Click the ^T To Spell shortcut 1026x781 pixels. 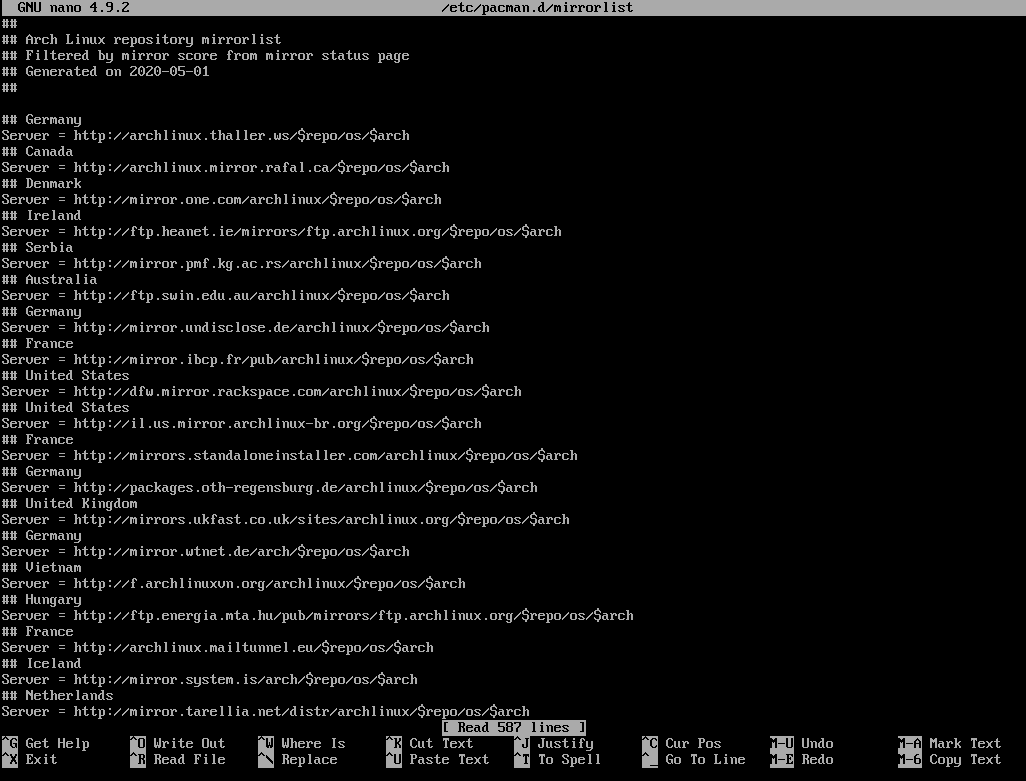[558, 760]
